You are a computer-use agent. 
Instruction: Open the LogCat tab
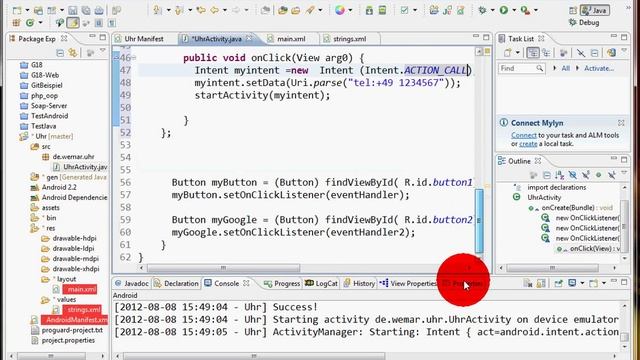[x=321, y=283]
